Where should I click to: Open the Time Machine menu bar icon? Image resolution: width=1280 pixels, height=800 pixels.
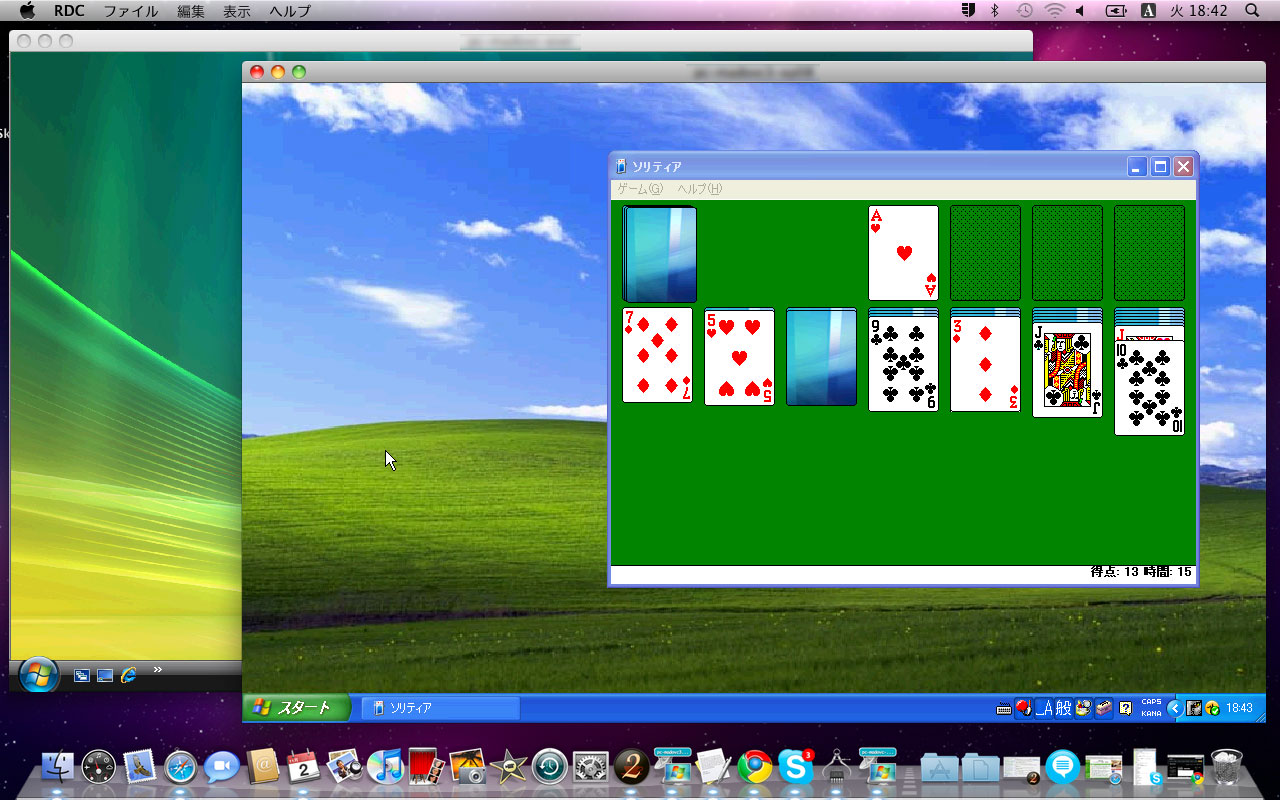(x=1025, y=11)
